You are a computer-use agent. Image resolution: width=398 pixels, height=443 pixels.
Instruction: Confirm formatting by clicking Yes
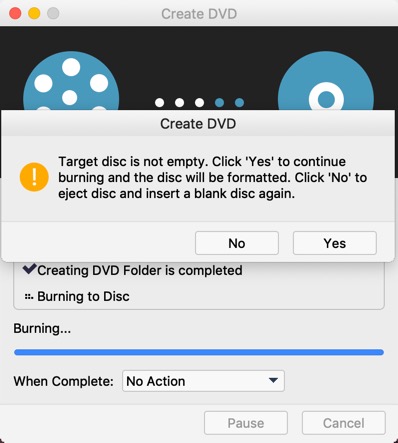335,243
